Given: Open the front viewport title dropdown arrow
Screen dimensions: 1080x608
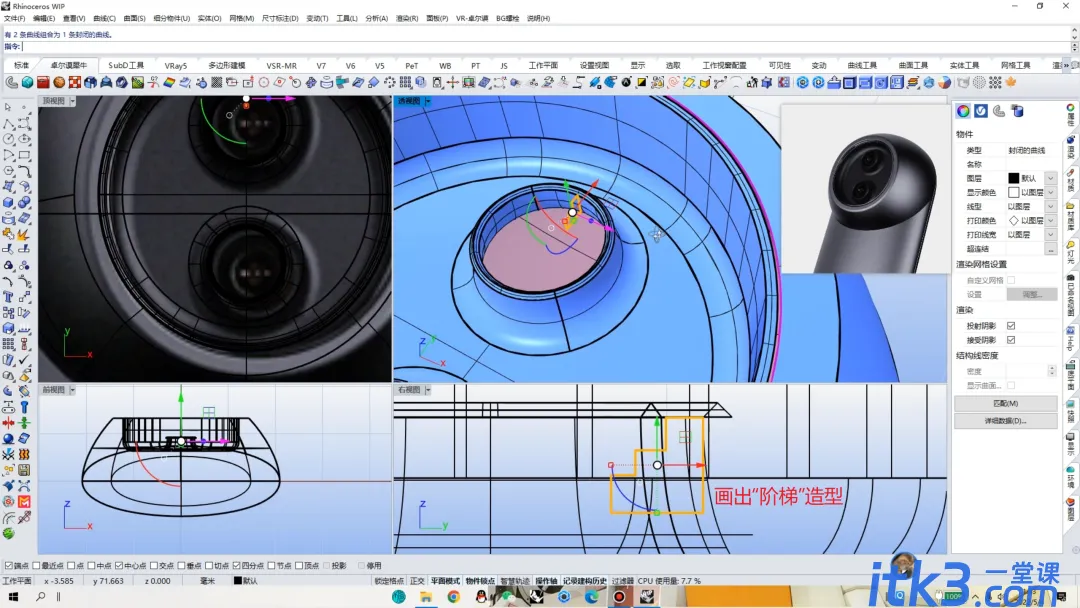Looking at the screenshot, I should click(x=72, y=390).
